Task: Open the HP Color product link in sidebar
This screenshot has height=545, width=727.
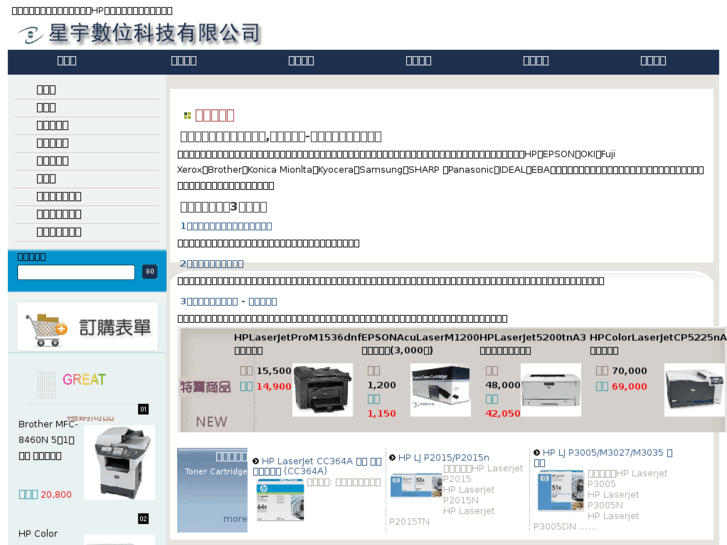Action: click(x=38, y=533)
